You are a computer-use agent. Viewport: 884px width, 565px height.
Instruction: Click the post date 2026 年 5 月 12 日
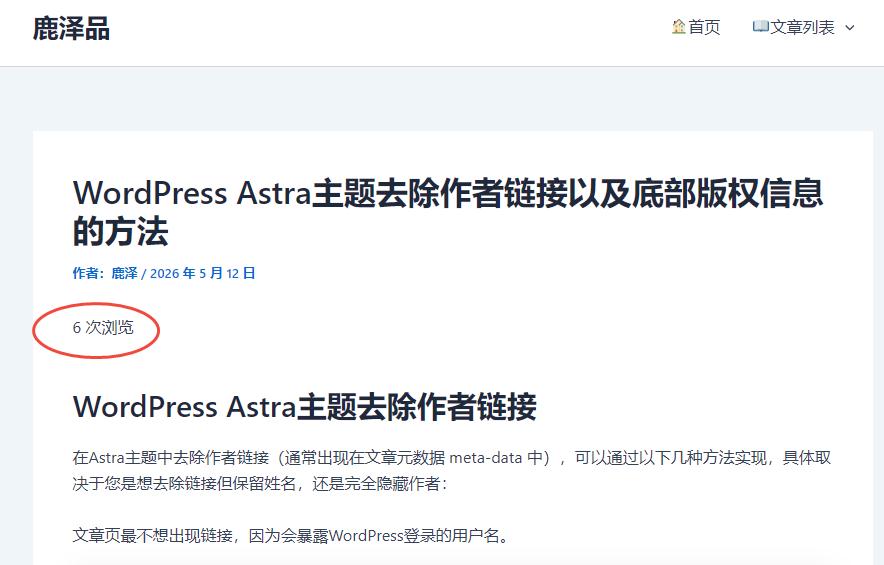coord(203,273)
